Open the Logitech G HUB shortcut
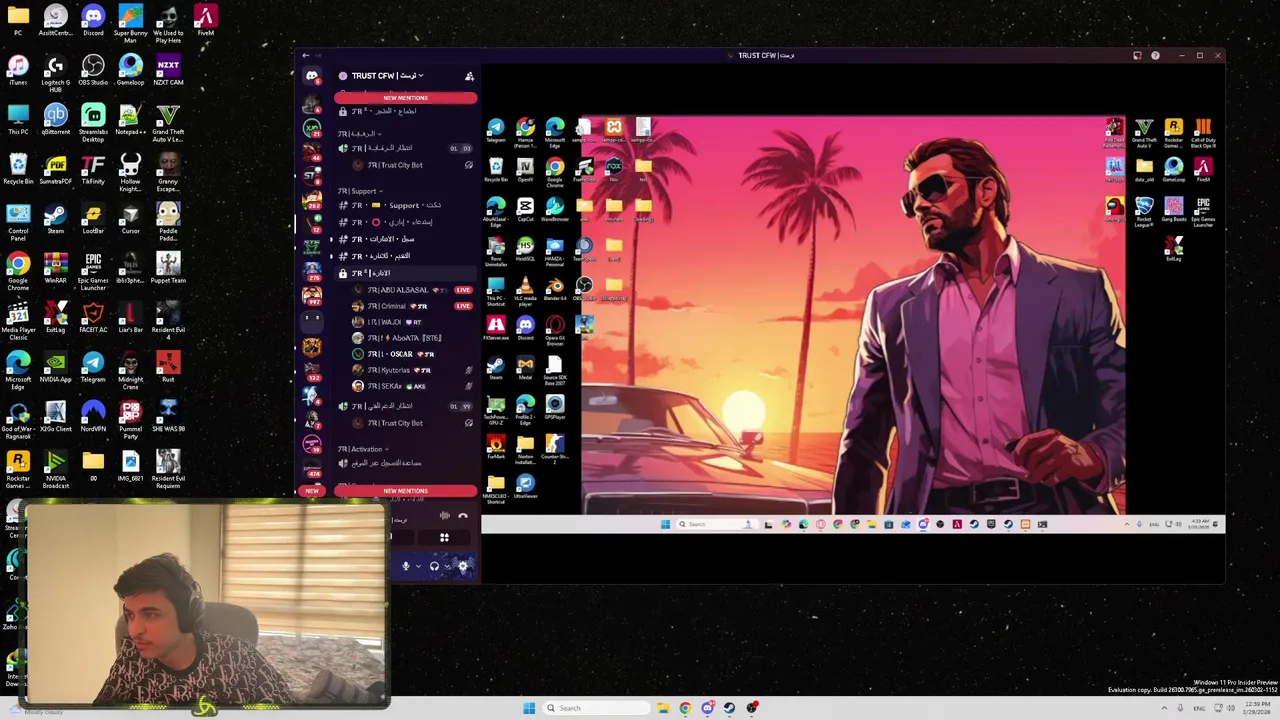This screenshot has height=720, width=1280. [x=55, y=73]
